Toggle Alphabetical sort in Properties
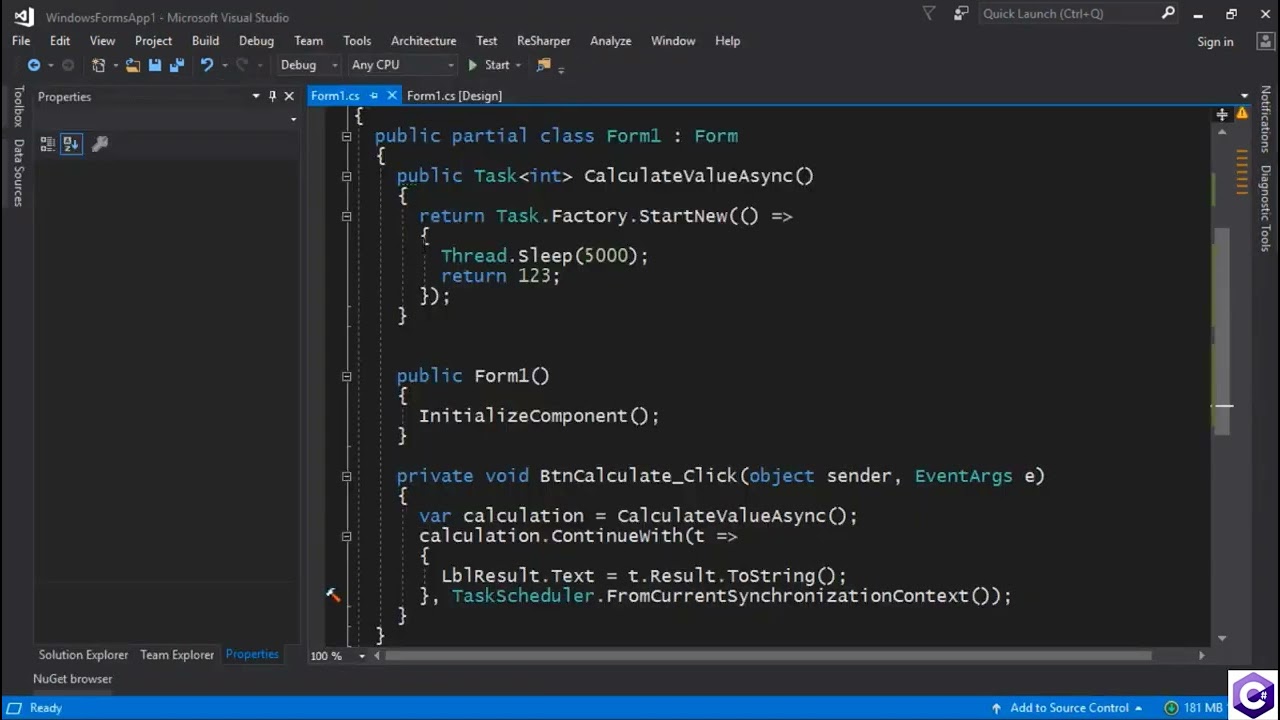 tap(70, 144)
